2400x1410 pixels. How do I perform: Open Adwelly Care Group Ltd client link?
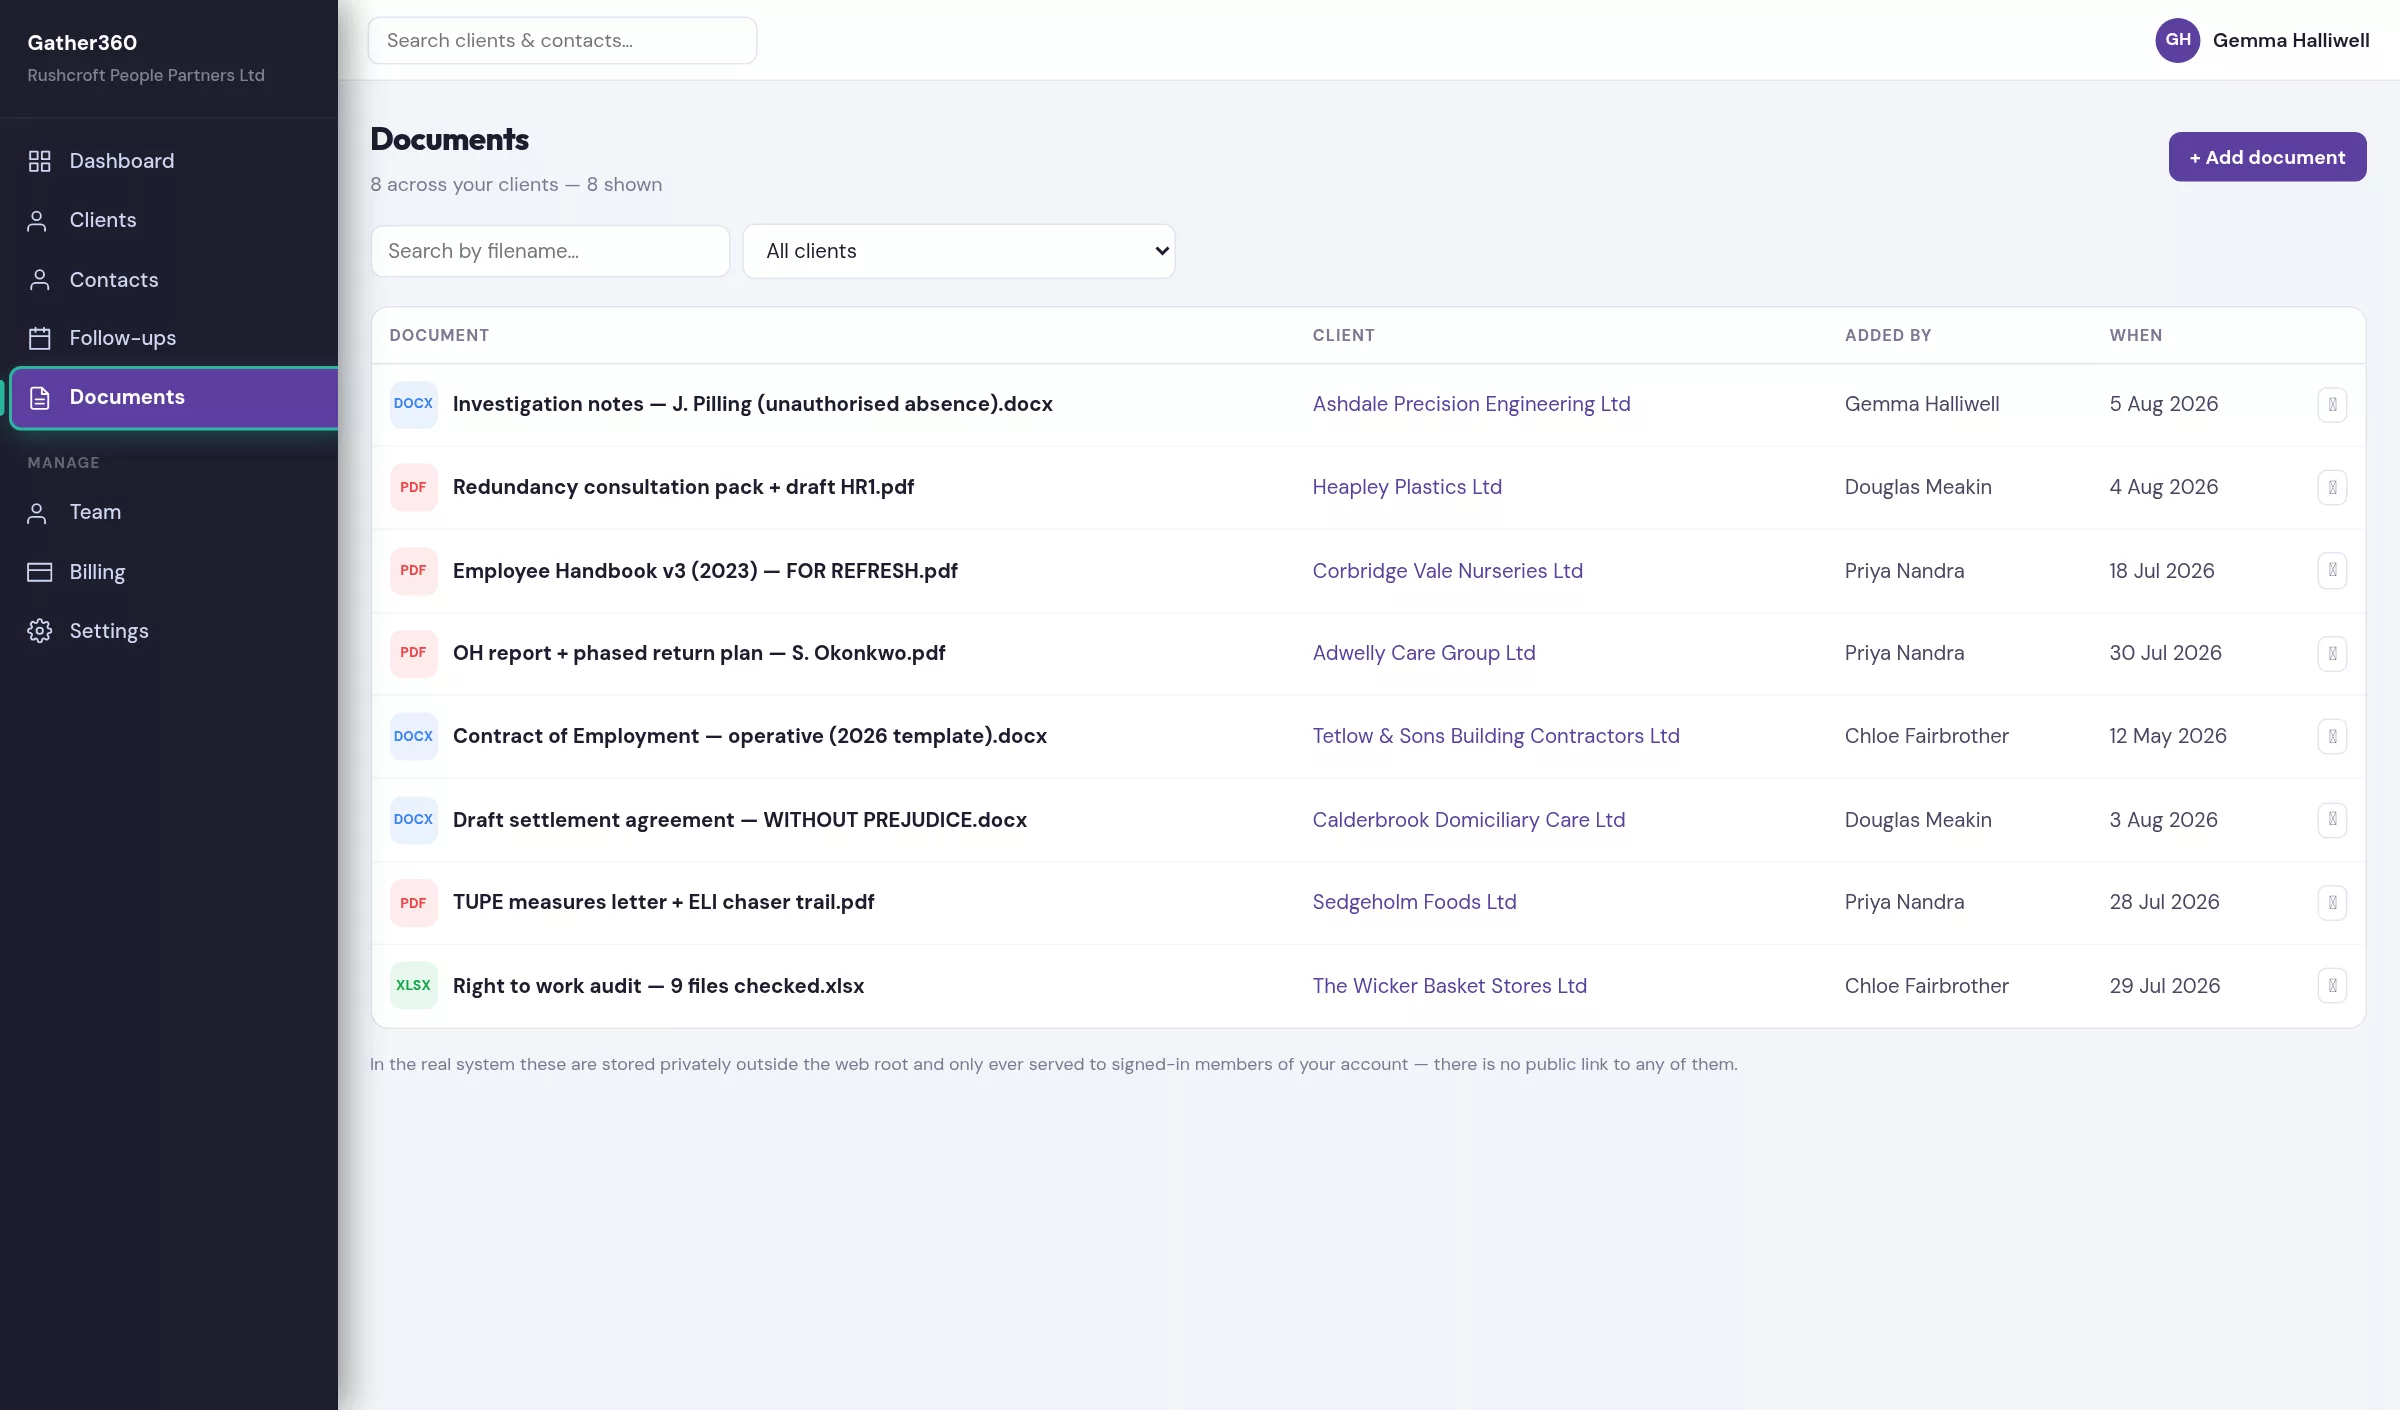pyautogui.click(x=1424, y=653)
